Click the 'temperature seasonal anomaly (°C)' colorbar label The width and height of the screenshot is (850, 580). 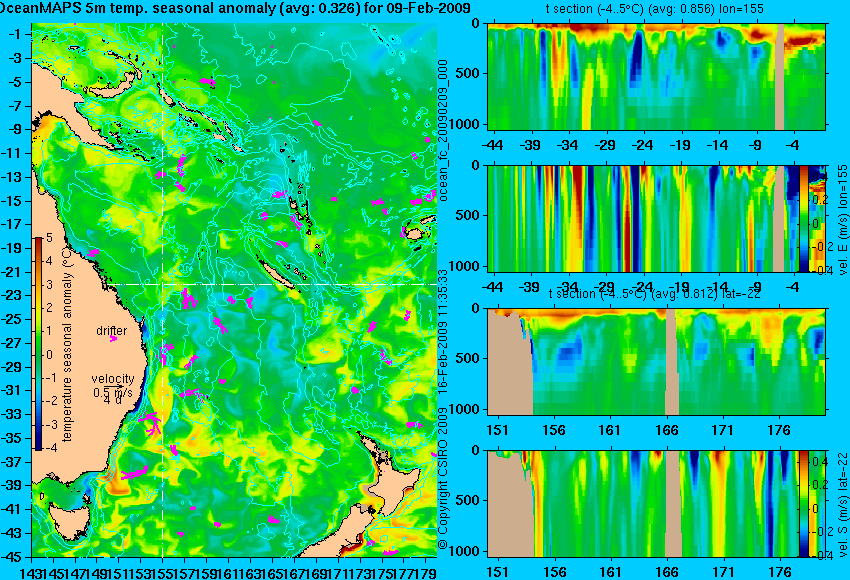67,344
